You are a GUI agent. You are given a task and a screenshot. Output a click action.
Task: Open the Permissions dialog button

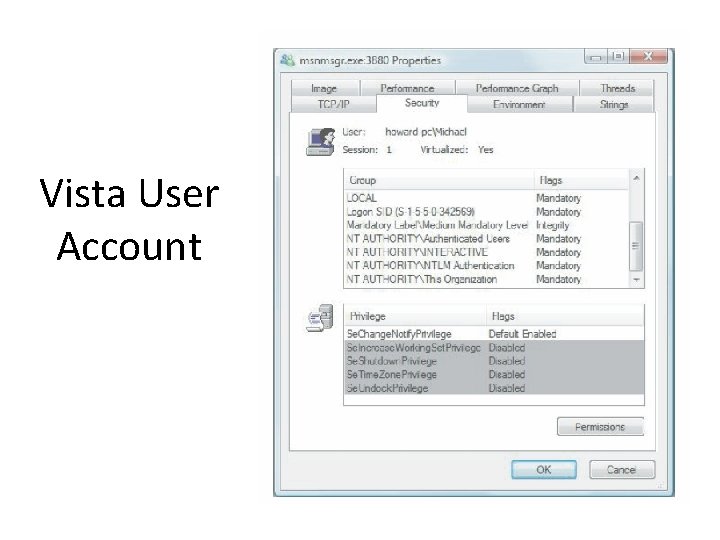coord(600,427)
